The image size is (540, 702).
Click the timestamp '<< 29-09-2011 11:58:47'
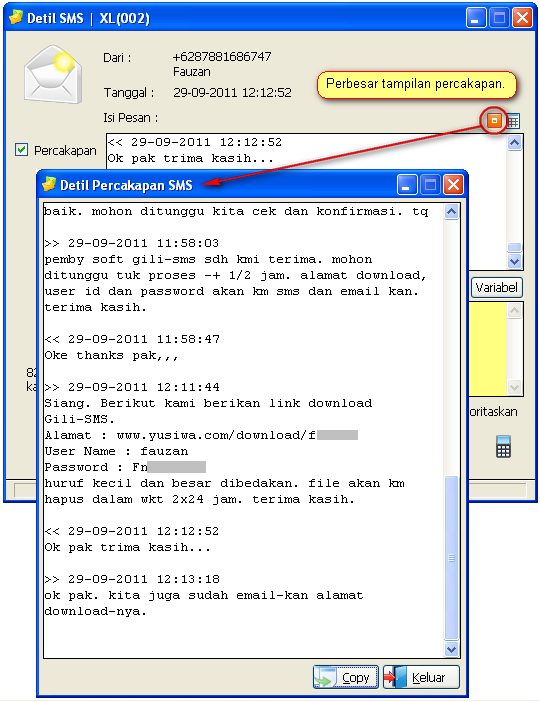tap(132, 339)
